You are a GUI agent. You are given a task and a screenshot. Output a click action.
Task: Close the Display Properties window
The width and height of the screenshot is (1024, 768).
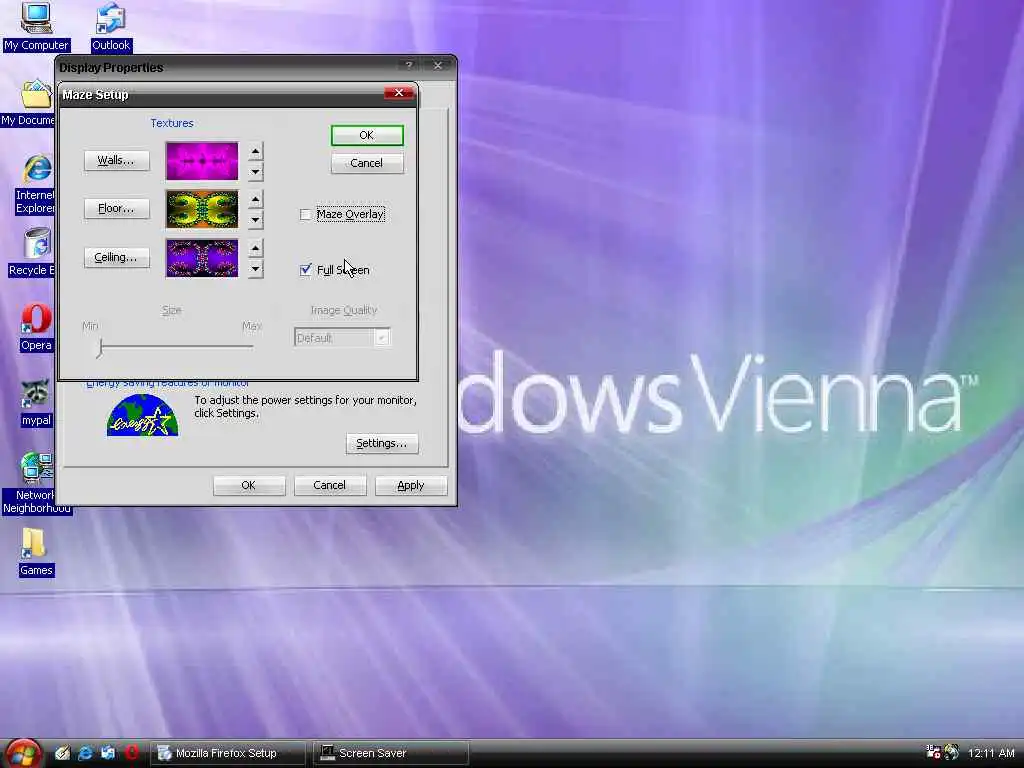438,65
